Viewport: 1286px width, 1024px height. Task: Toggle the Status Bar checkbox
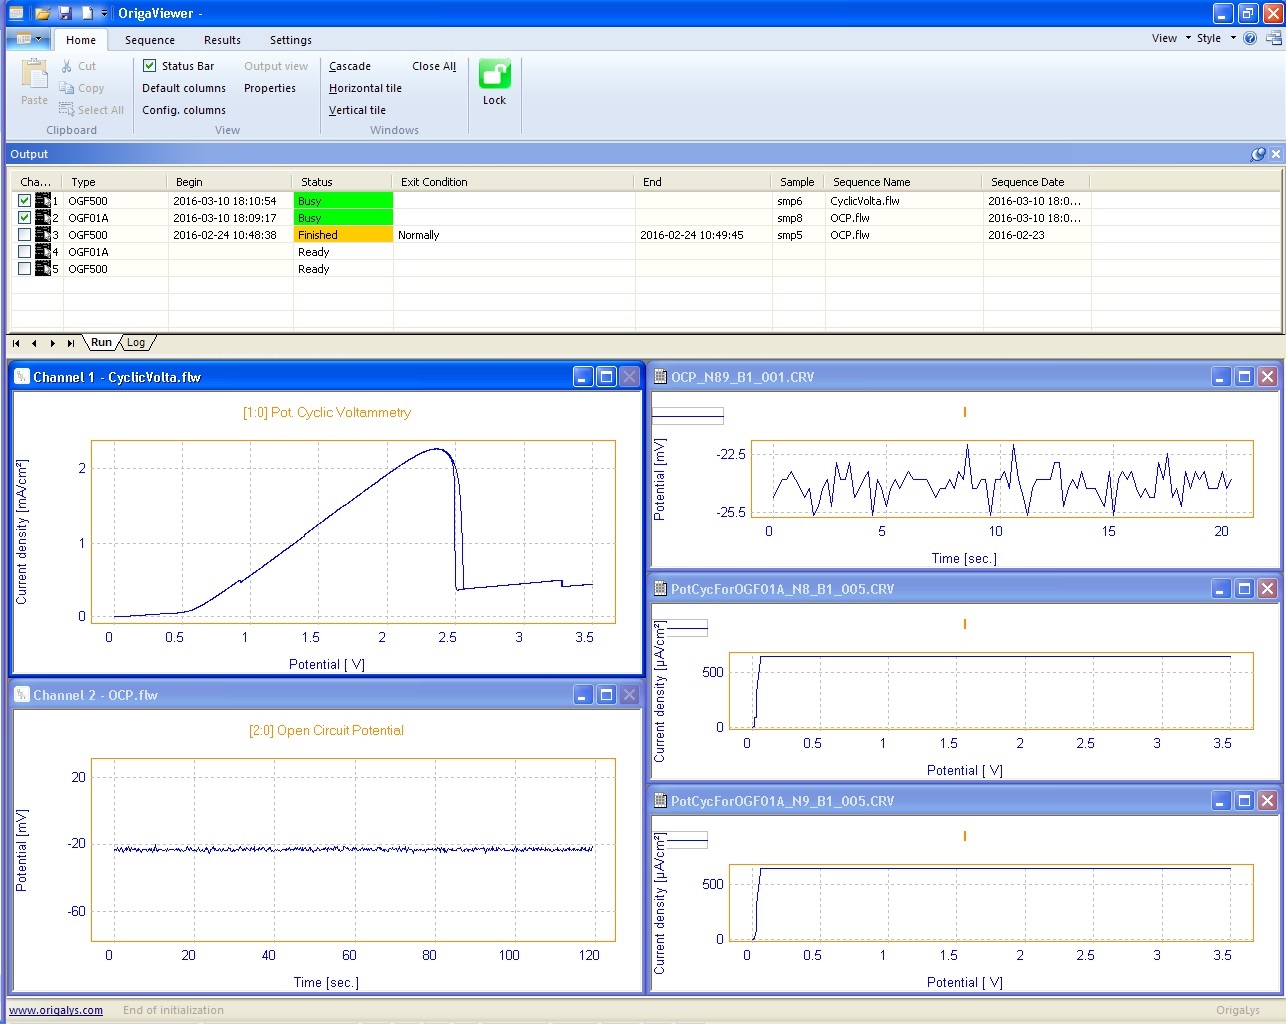150,66
